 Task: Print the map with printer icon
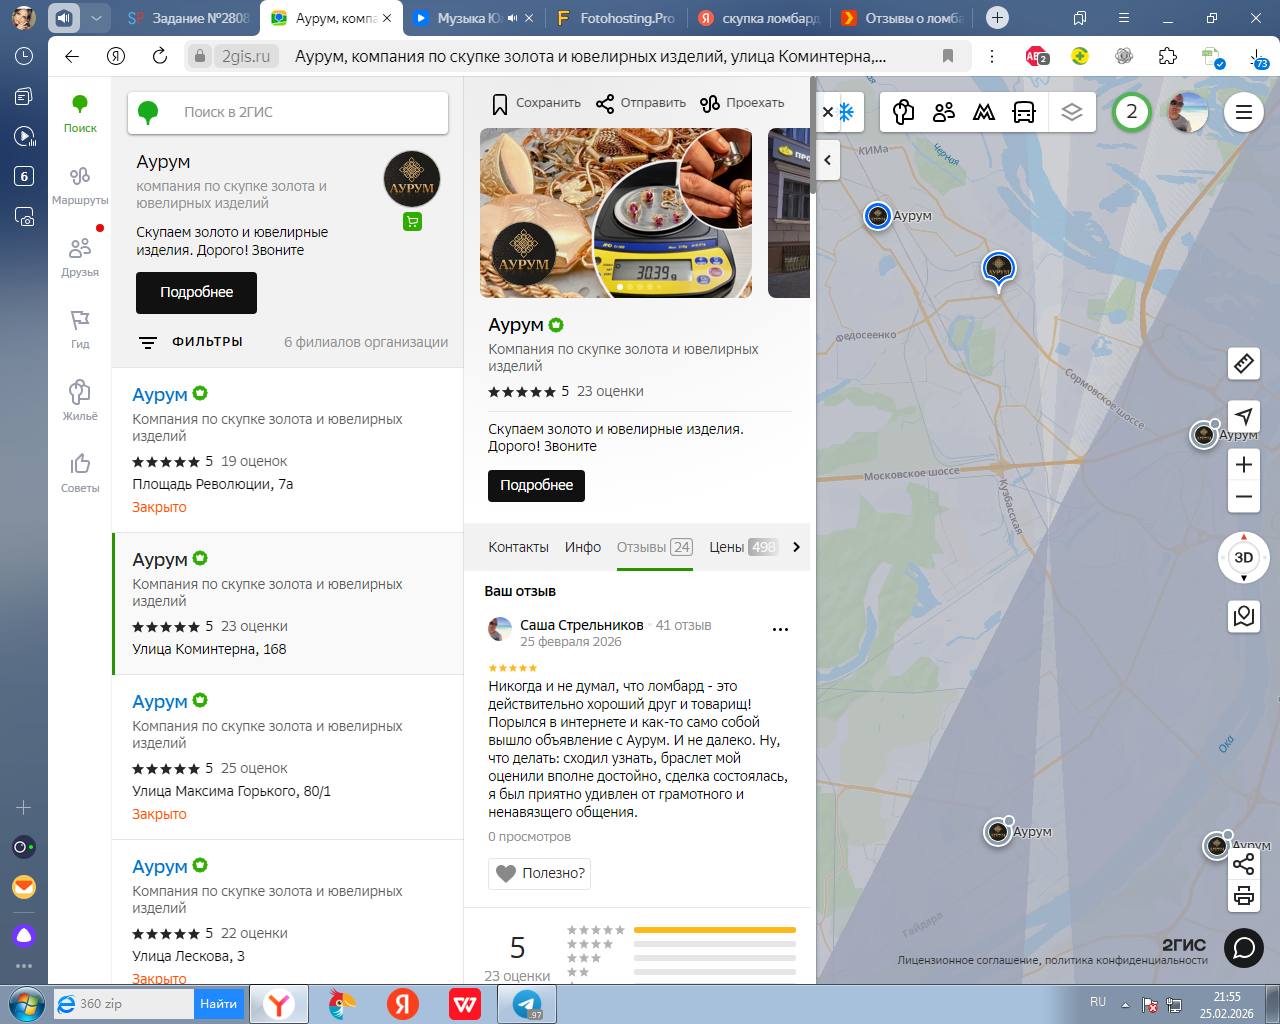coord(1244,895)
